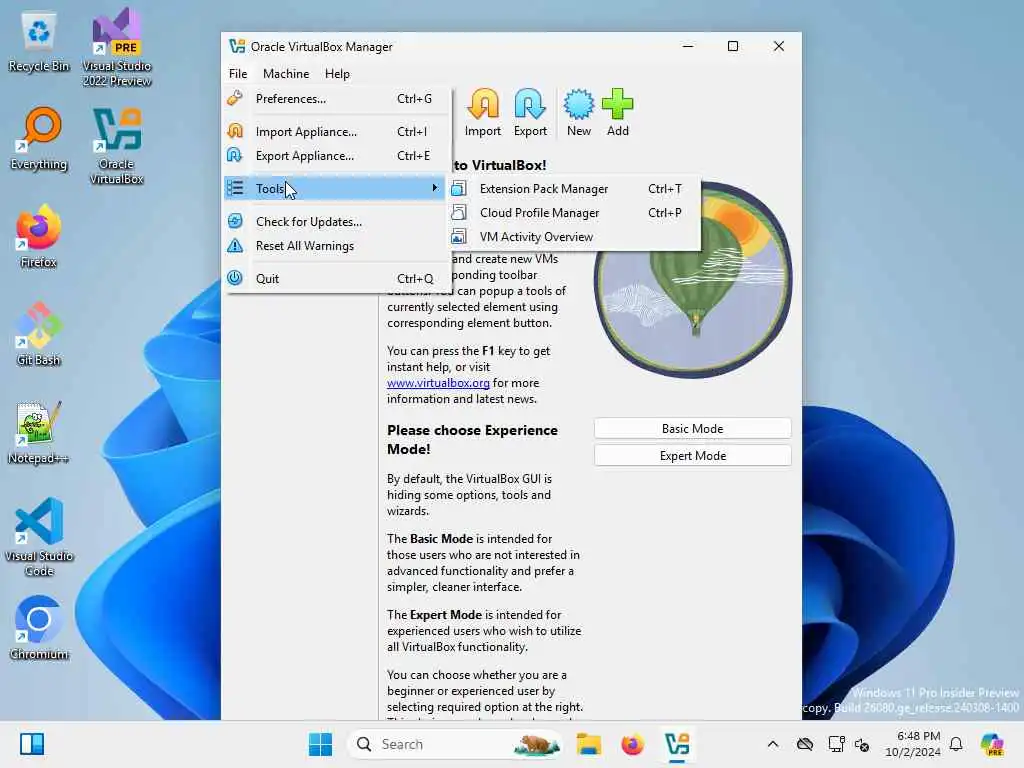Show hidden tray icons chevron
The width and height of the screenshot is (1024, 768).
[773, 744]
